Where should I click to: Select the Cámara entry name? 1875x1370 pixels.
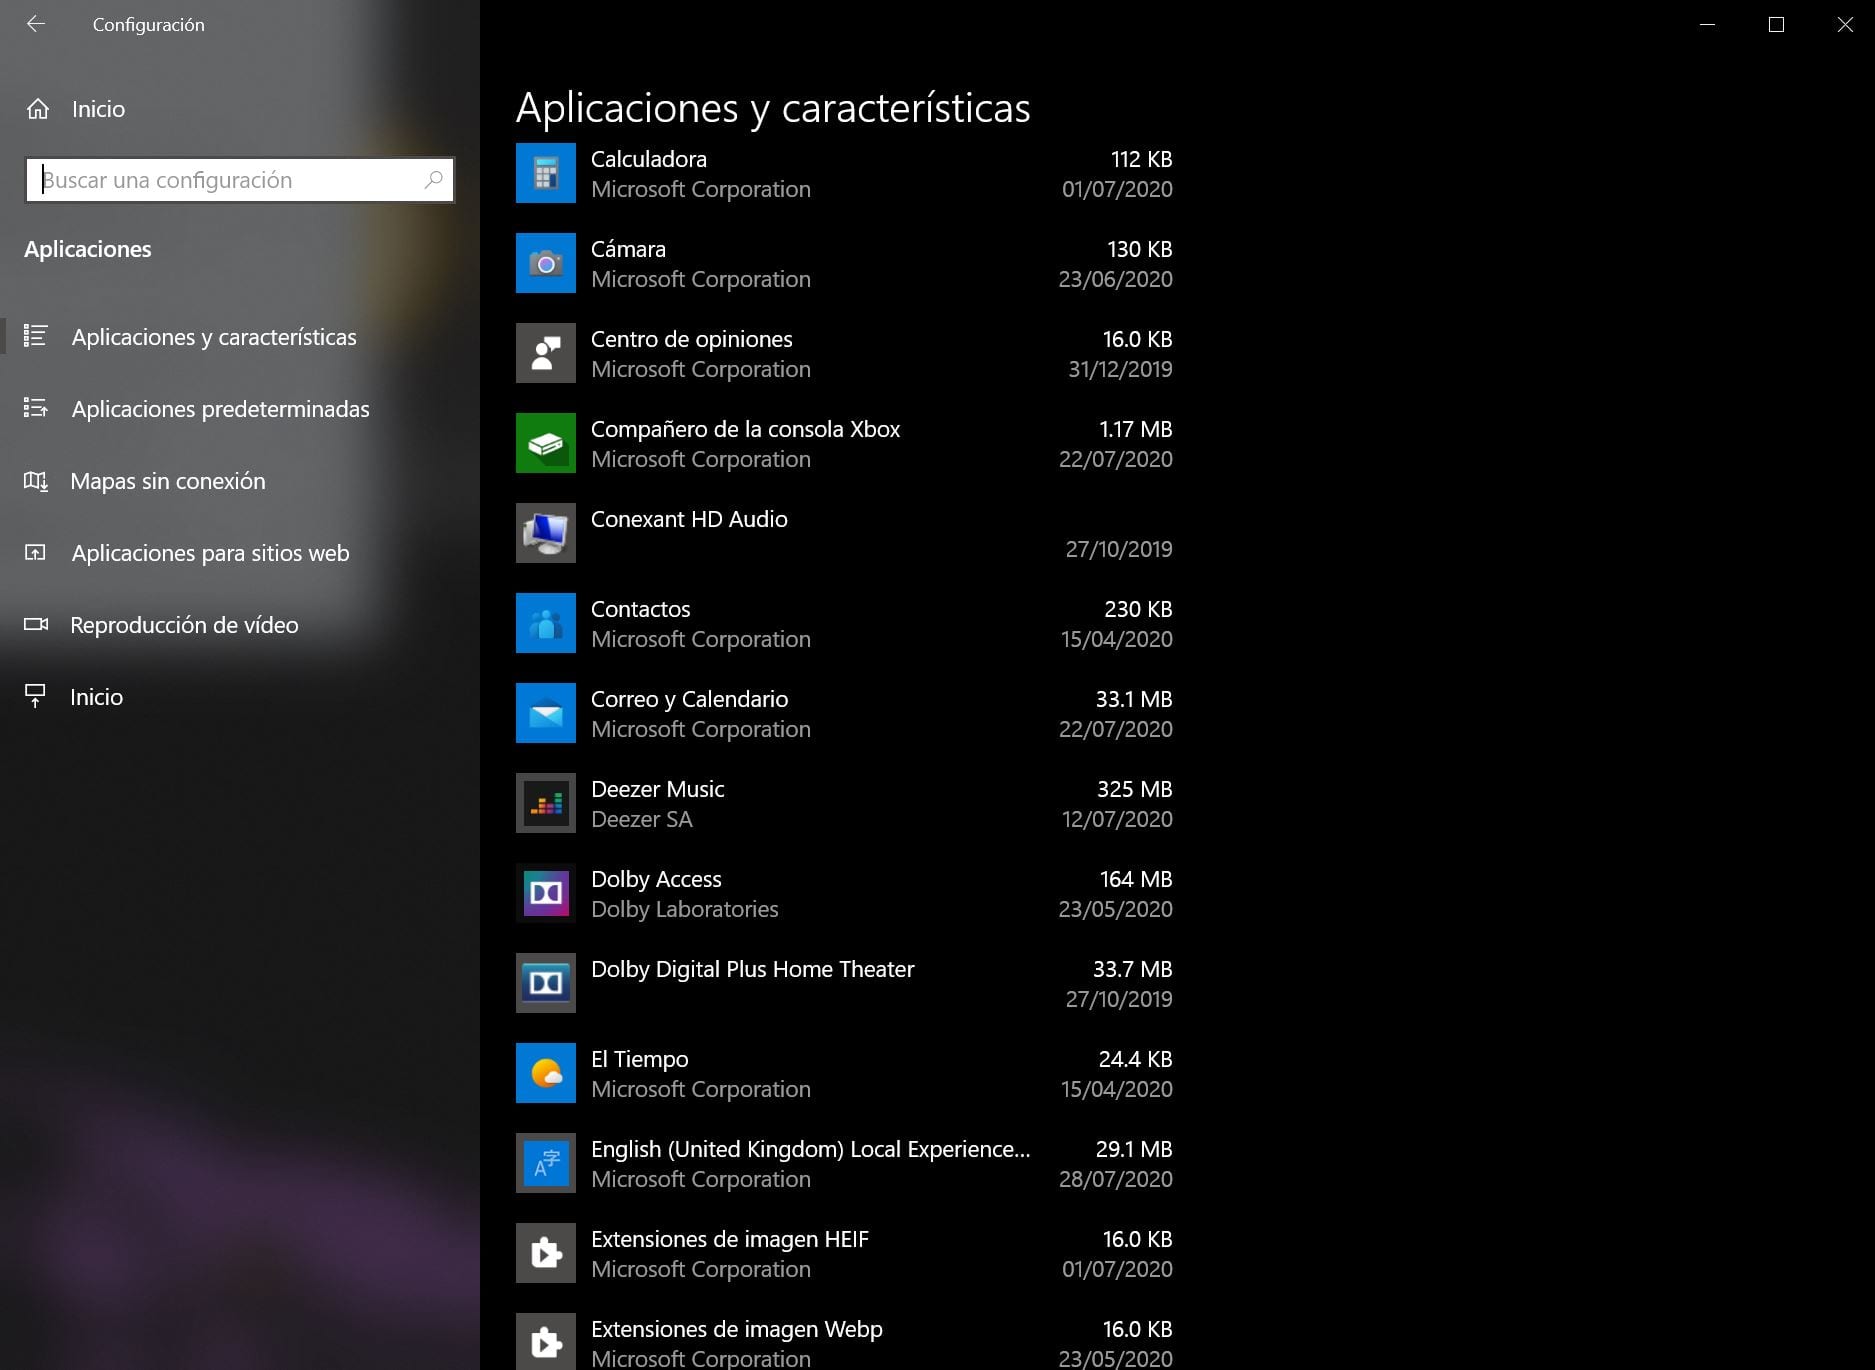tap(628, 249)
